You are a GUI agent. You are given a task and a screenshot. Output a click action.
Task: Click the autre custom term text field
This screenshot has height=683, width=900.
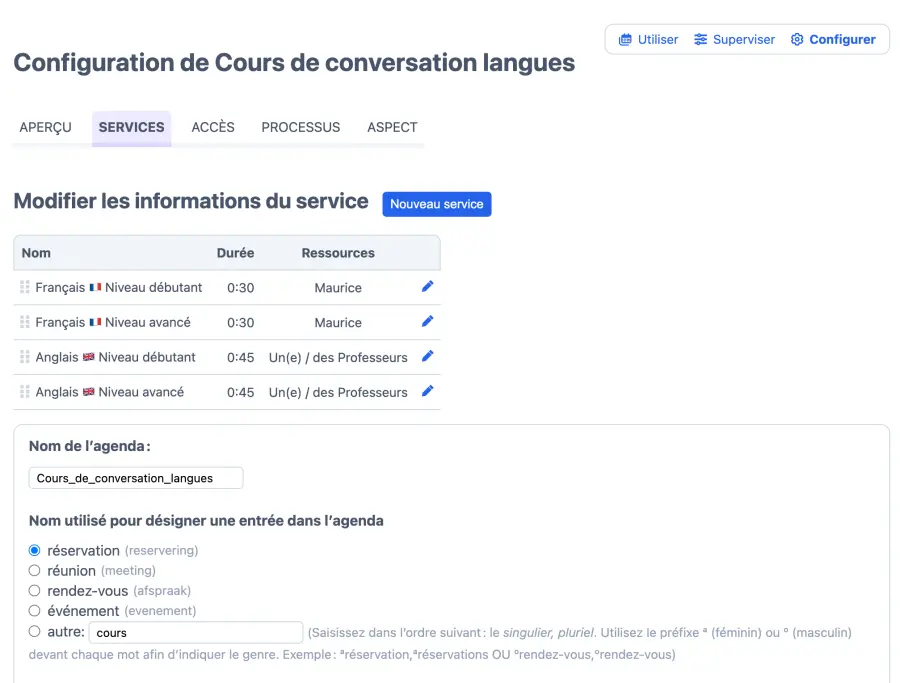click(x=196, y=633)
